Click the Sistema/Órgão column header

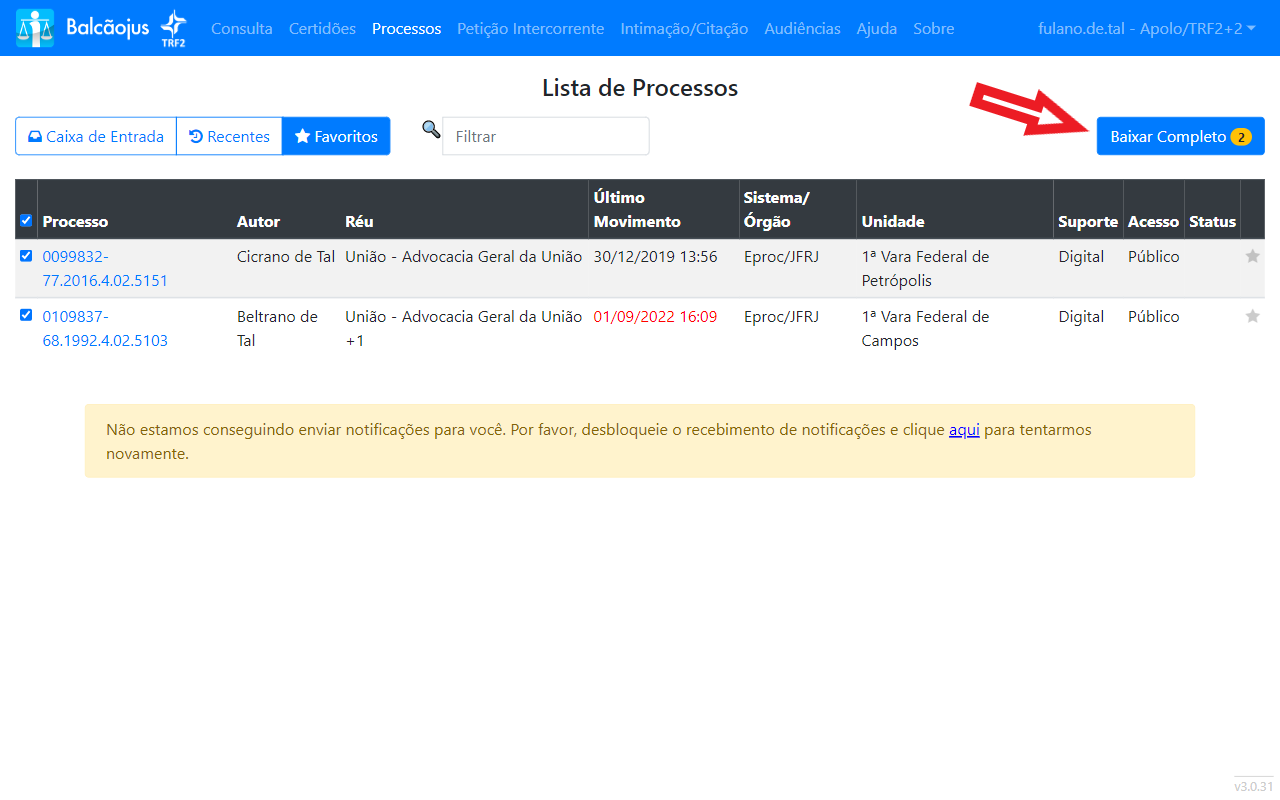(776, 210)
